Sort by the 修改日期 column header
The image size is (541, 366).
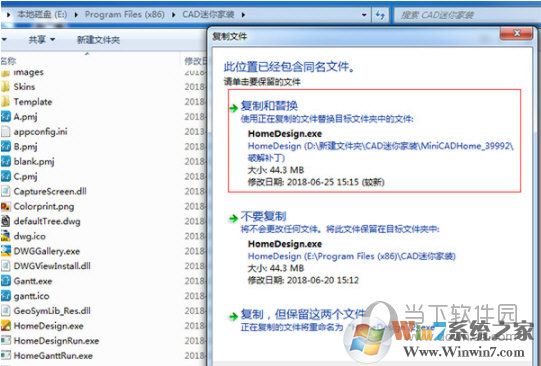pos(195,61)
